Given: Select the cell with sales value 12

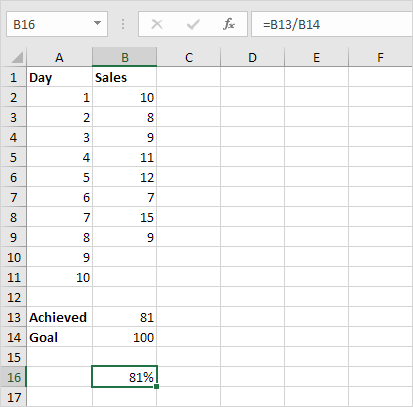Looking at the screenshot, I should point(125,177).
